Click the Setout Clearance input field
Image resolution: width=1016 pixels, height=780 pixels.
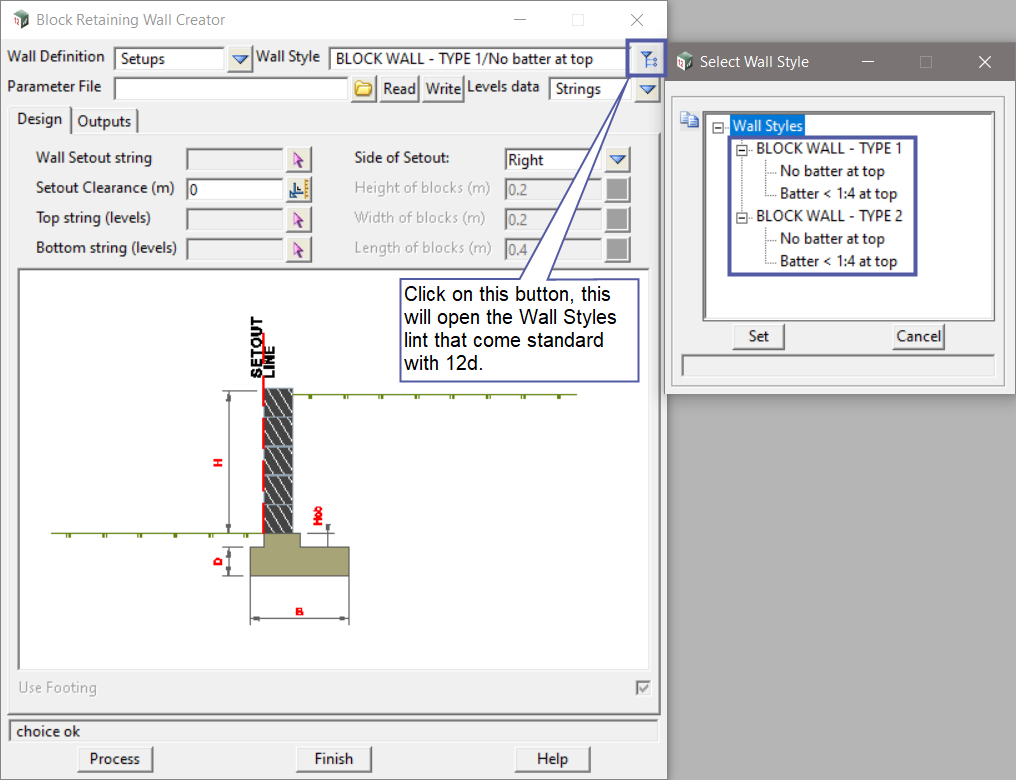point(234,189)
